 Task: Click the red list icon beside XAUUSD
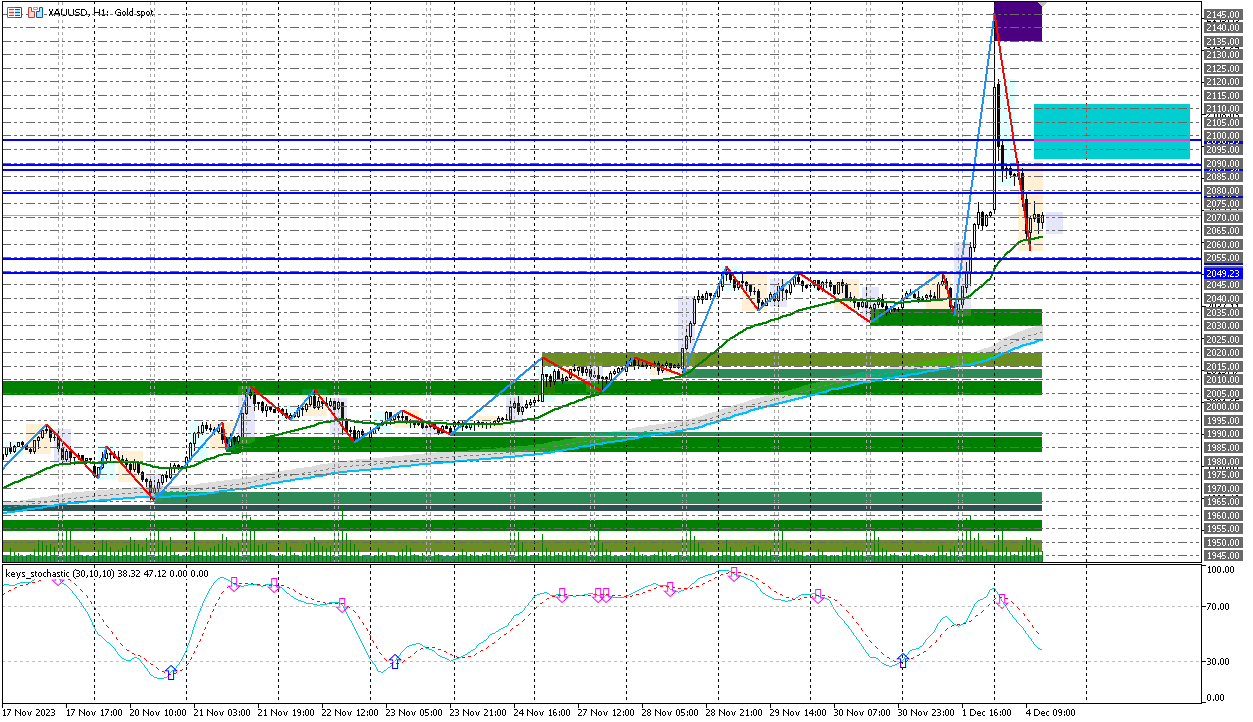[x=14, y=12]
